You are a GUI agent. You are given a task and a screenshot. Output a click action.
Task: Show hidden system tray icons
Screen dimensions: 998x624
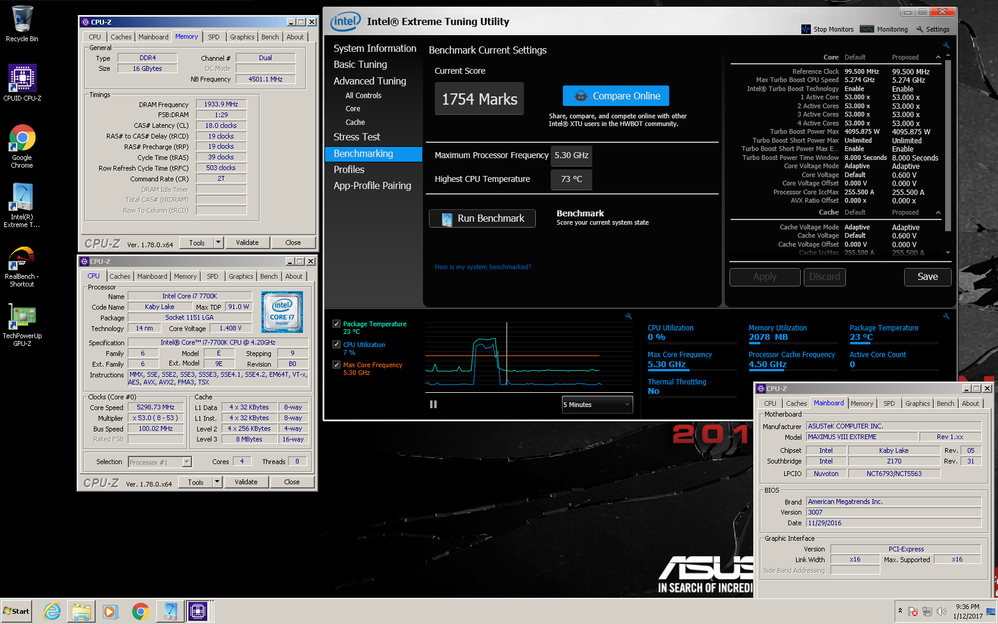coord(900,611)
